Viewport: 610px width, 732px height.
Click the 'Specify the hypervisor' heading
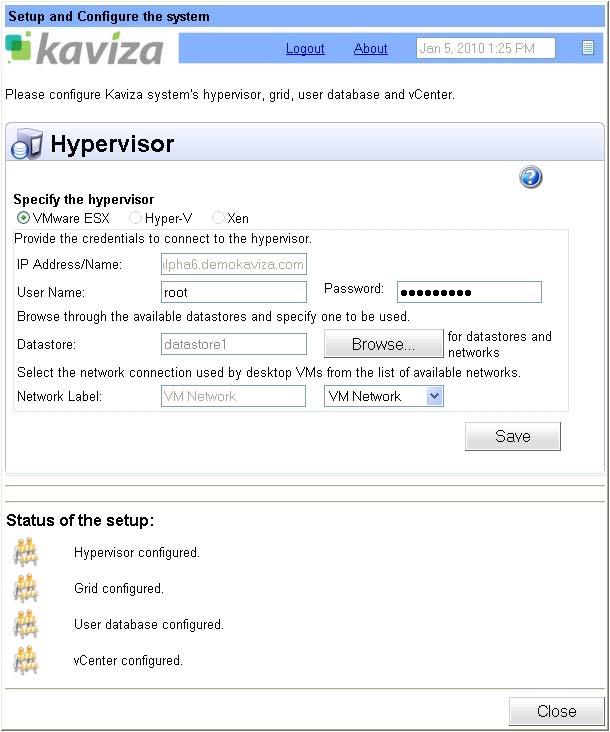84,200
